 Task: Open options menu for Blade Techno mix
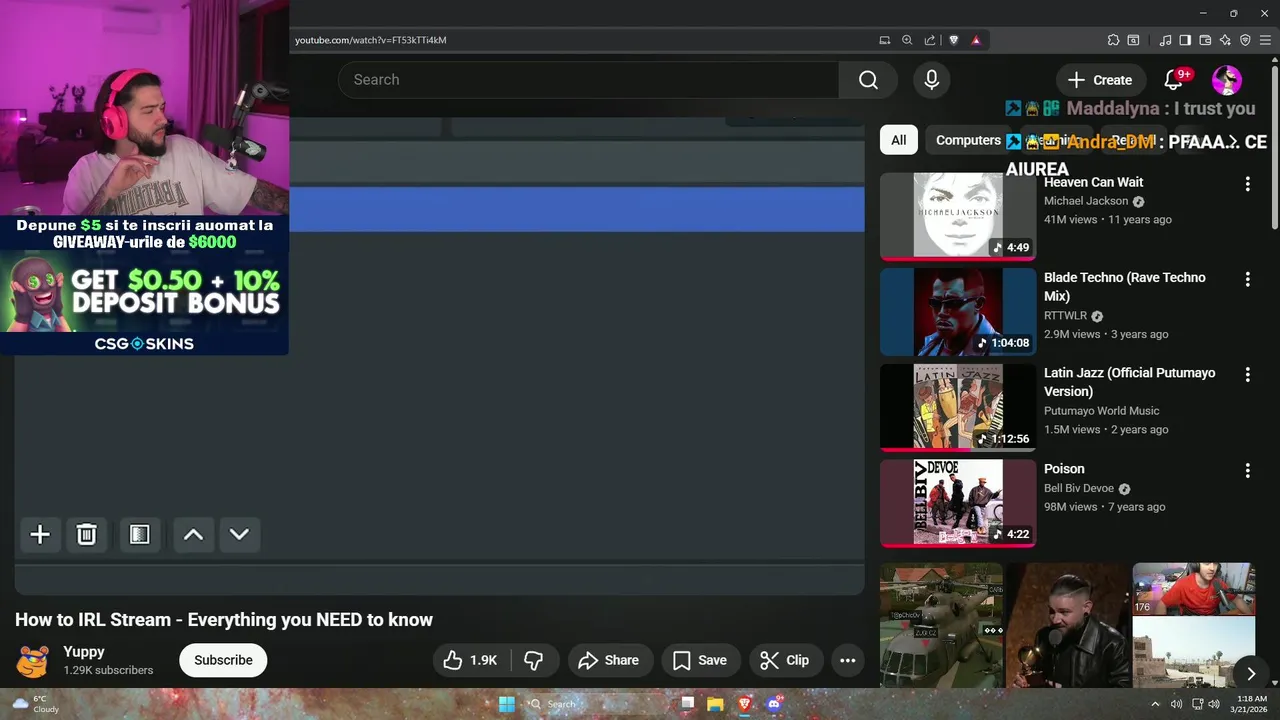tap(1247, 279)
